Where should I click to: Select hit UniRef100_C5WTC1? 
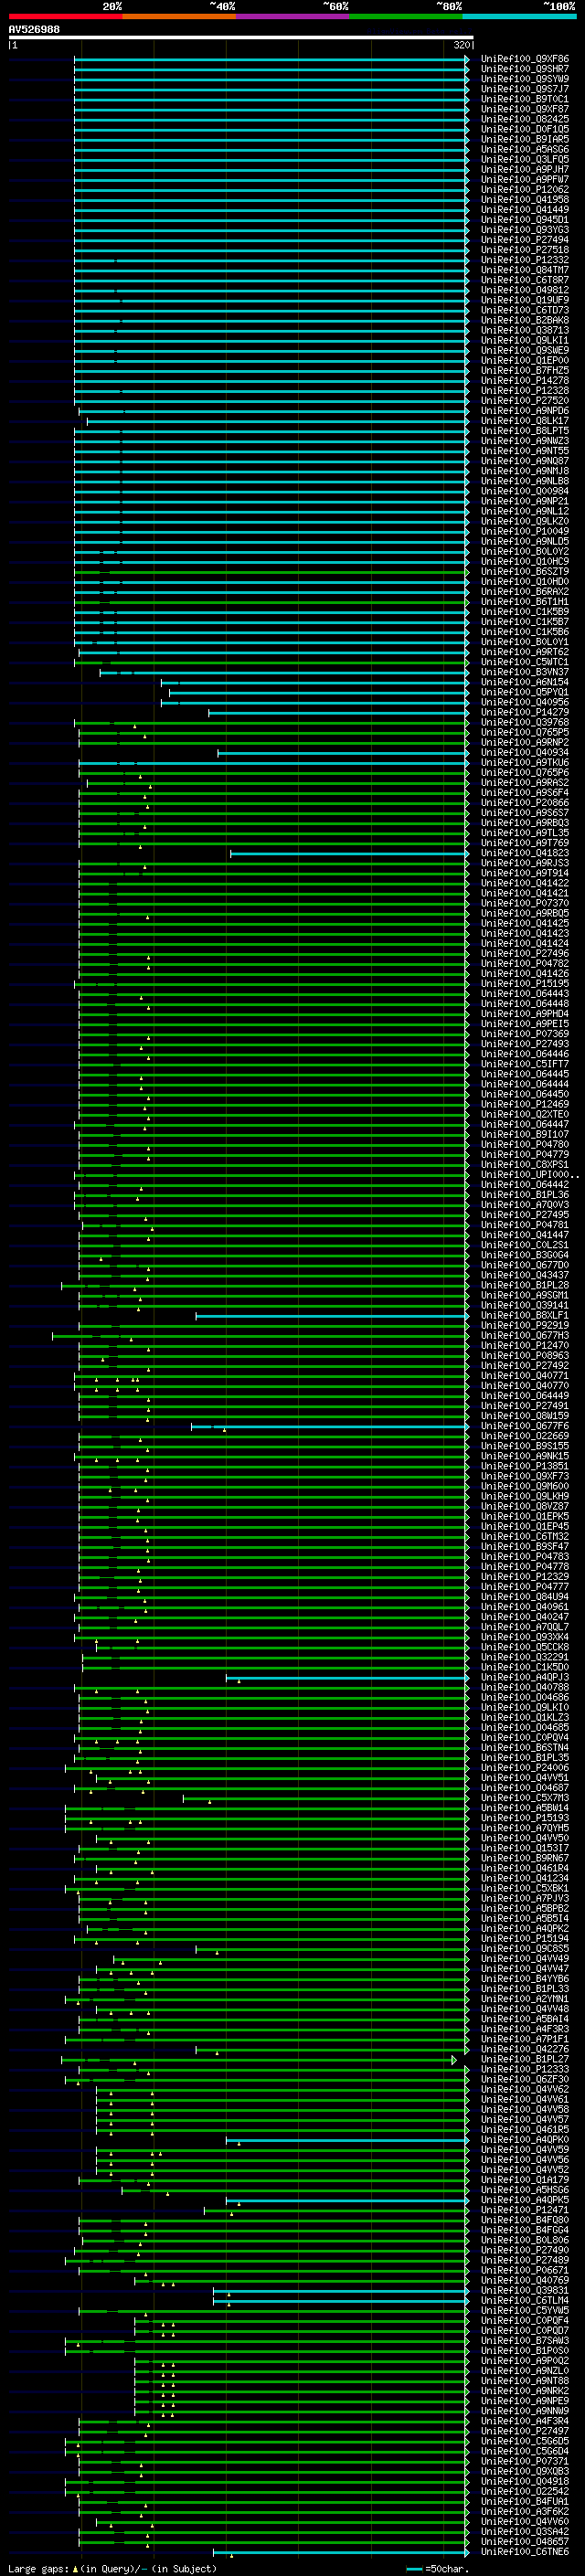(525, 662)
